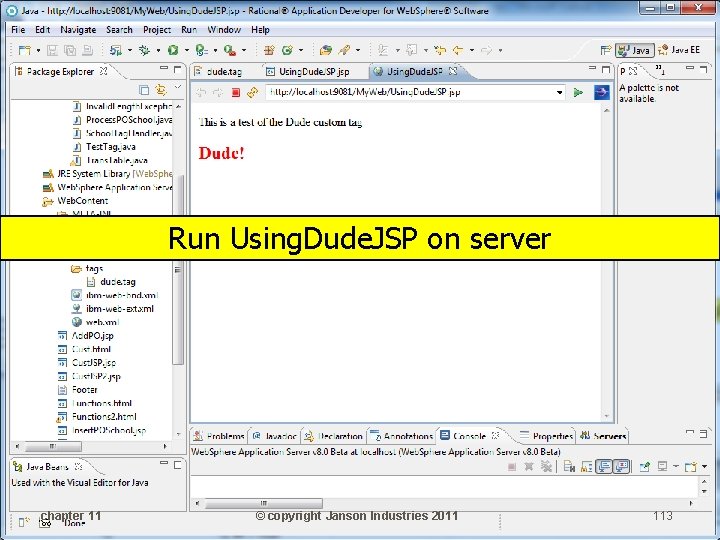Minimize the Package Explorer view
The image size is (720, 540).
coord(164,68)
